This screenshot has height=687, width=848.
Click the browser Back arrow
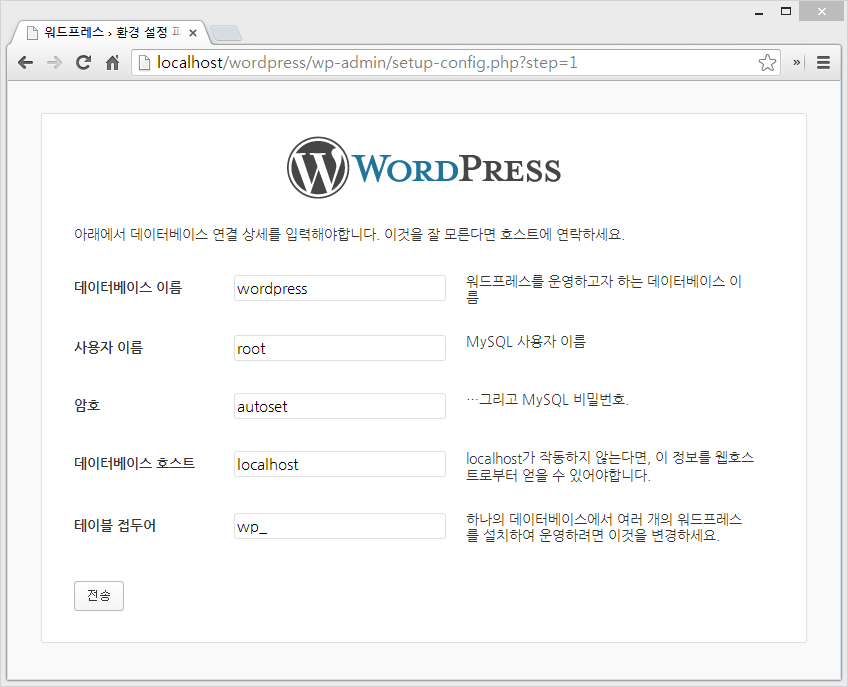(25, 63)
